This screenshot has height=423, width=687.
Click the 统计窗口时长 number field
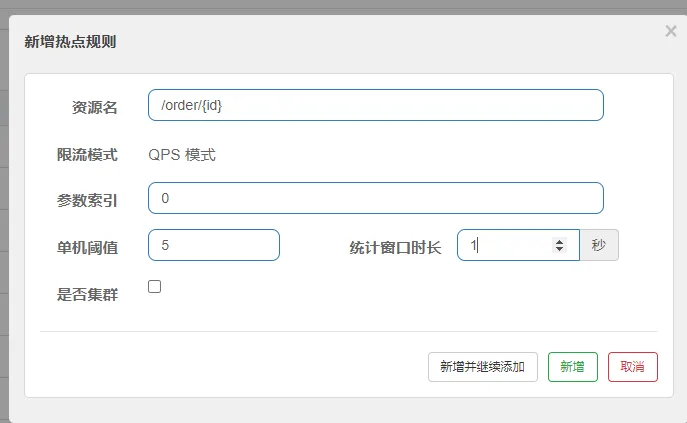pyautogui.click(x=518, y=245)
